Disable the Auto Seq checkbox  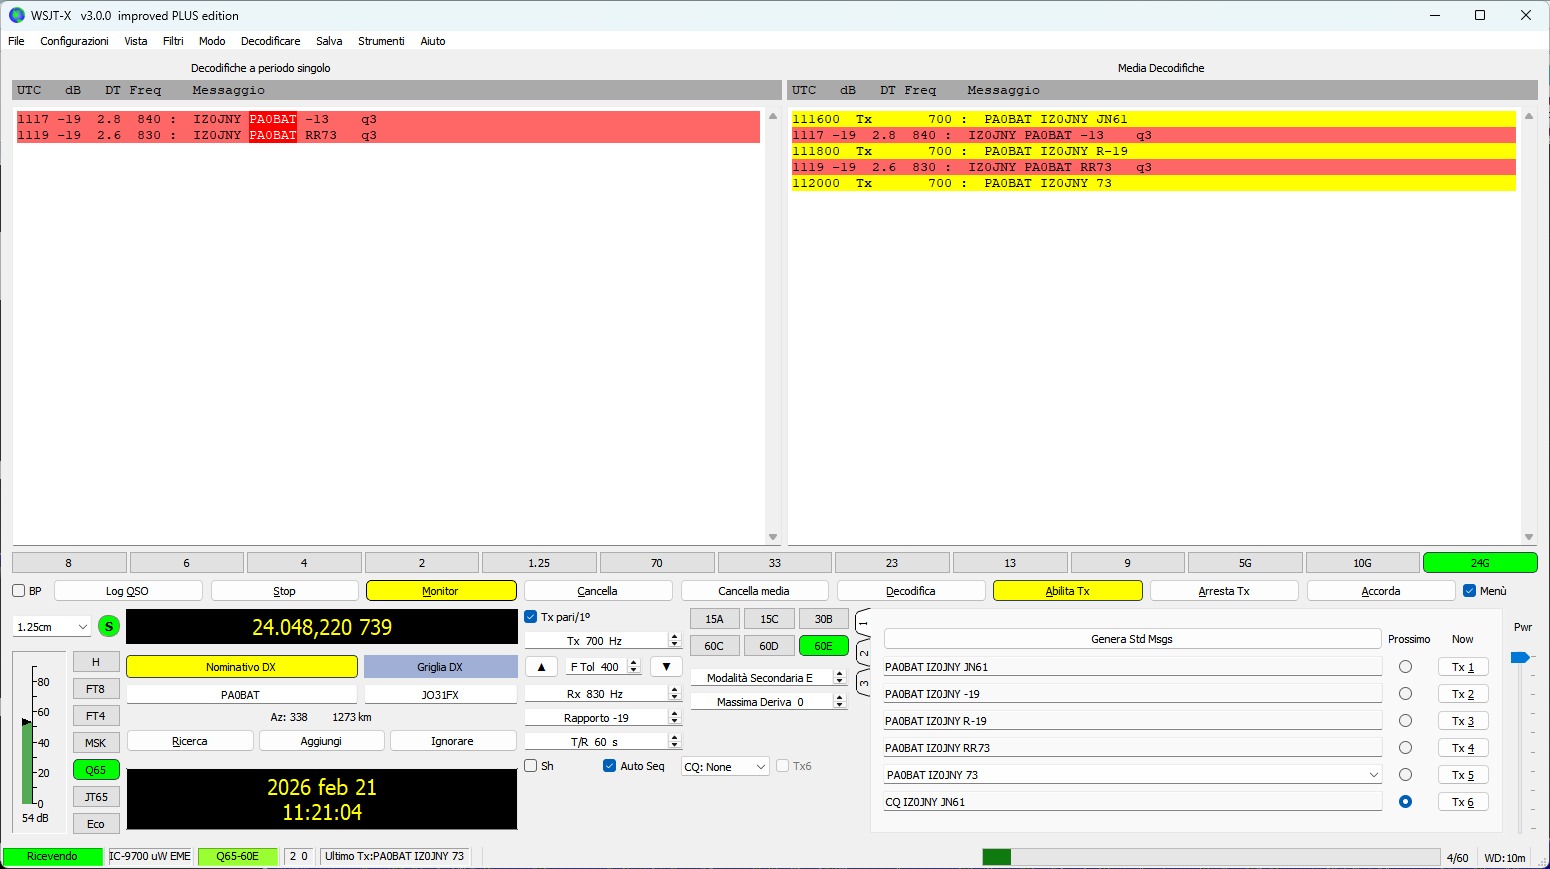point(609,765)
